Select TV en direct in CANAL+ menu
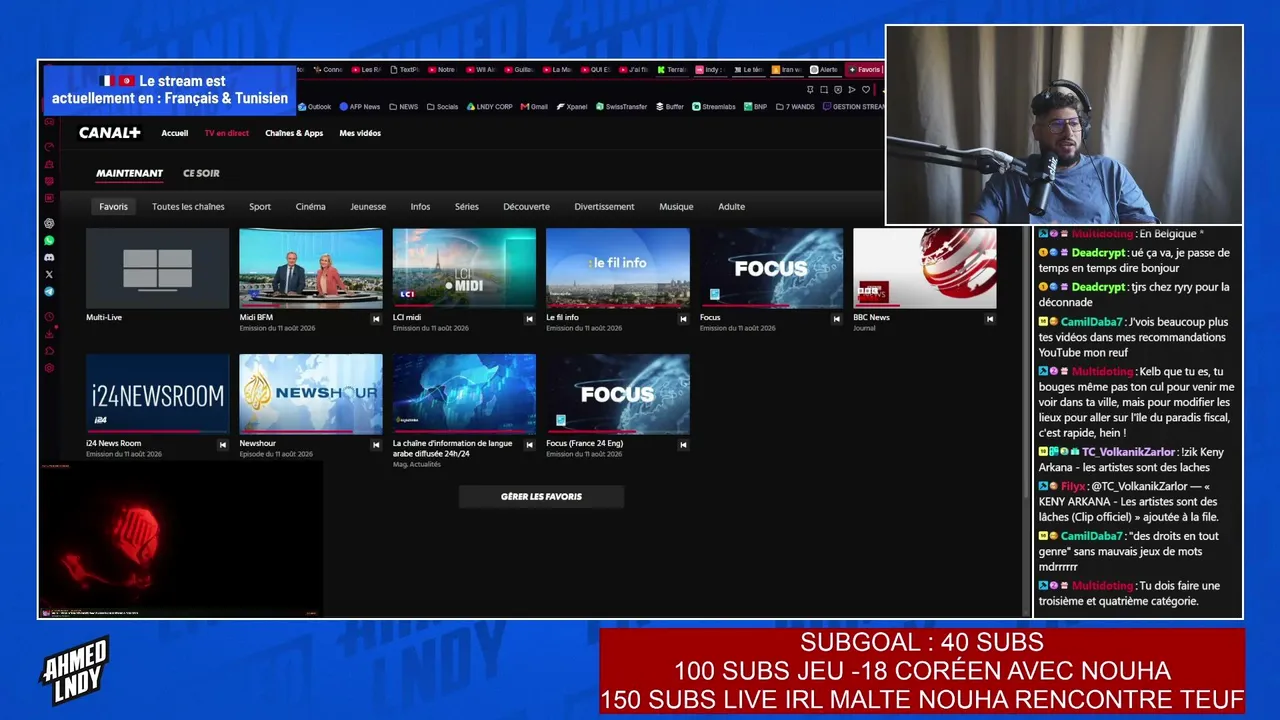Image resolution: width=1280 pixels, height=720 pixels. pyautogui.click(x=227, y=133)
